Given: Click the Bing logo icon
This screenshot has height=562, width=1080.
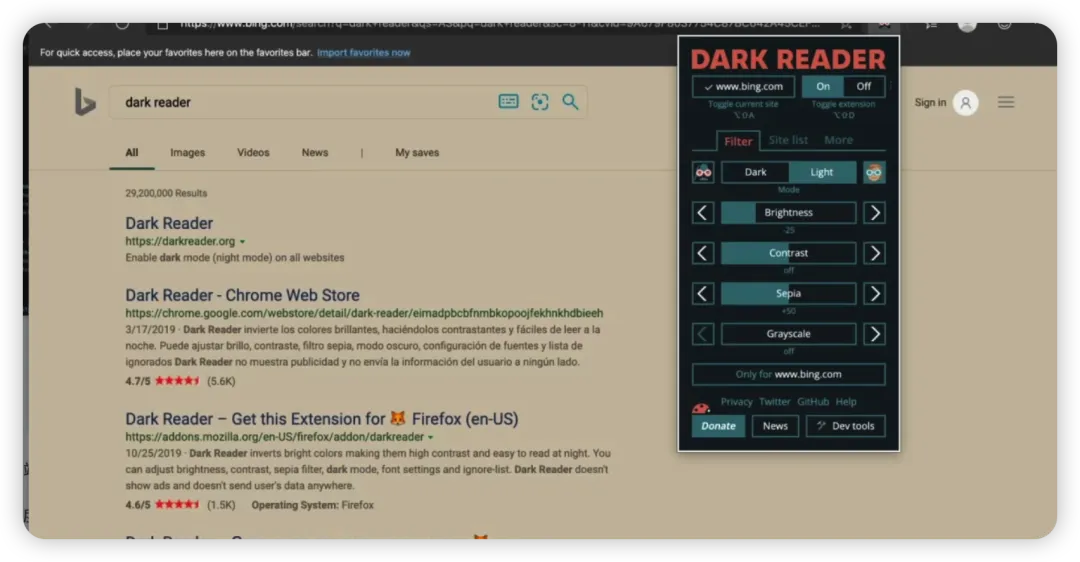Looking at the screenshot, I should [x=85, y=103].
